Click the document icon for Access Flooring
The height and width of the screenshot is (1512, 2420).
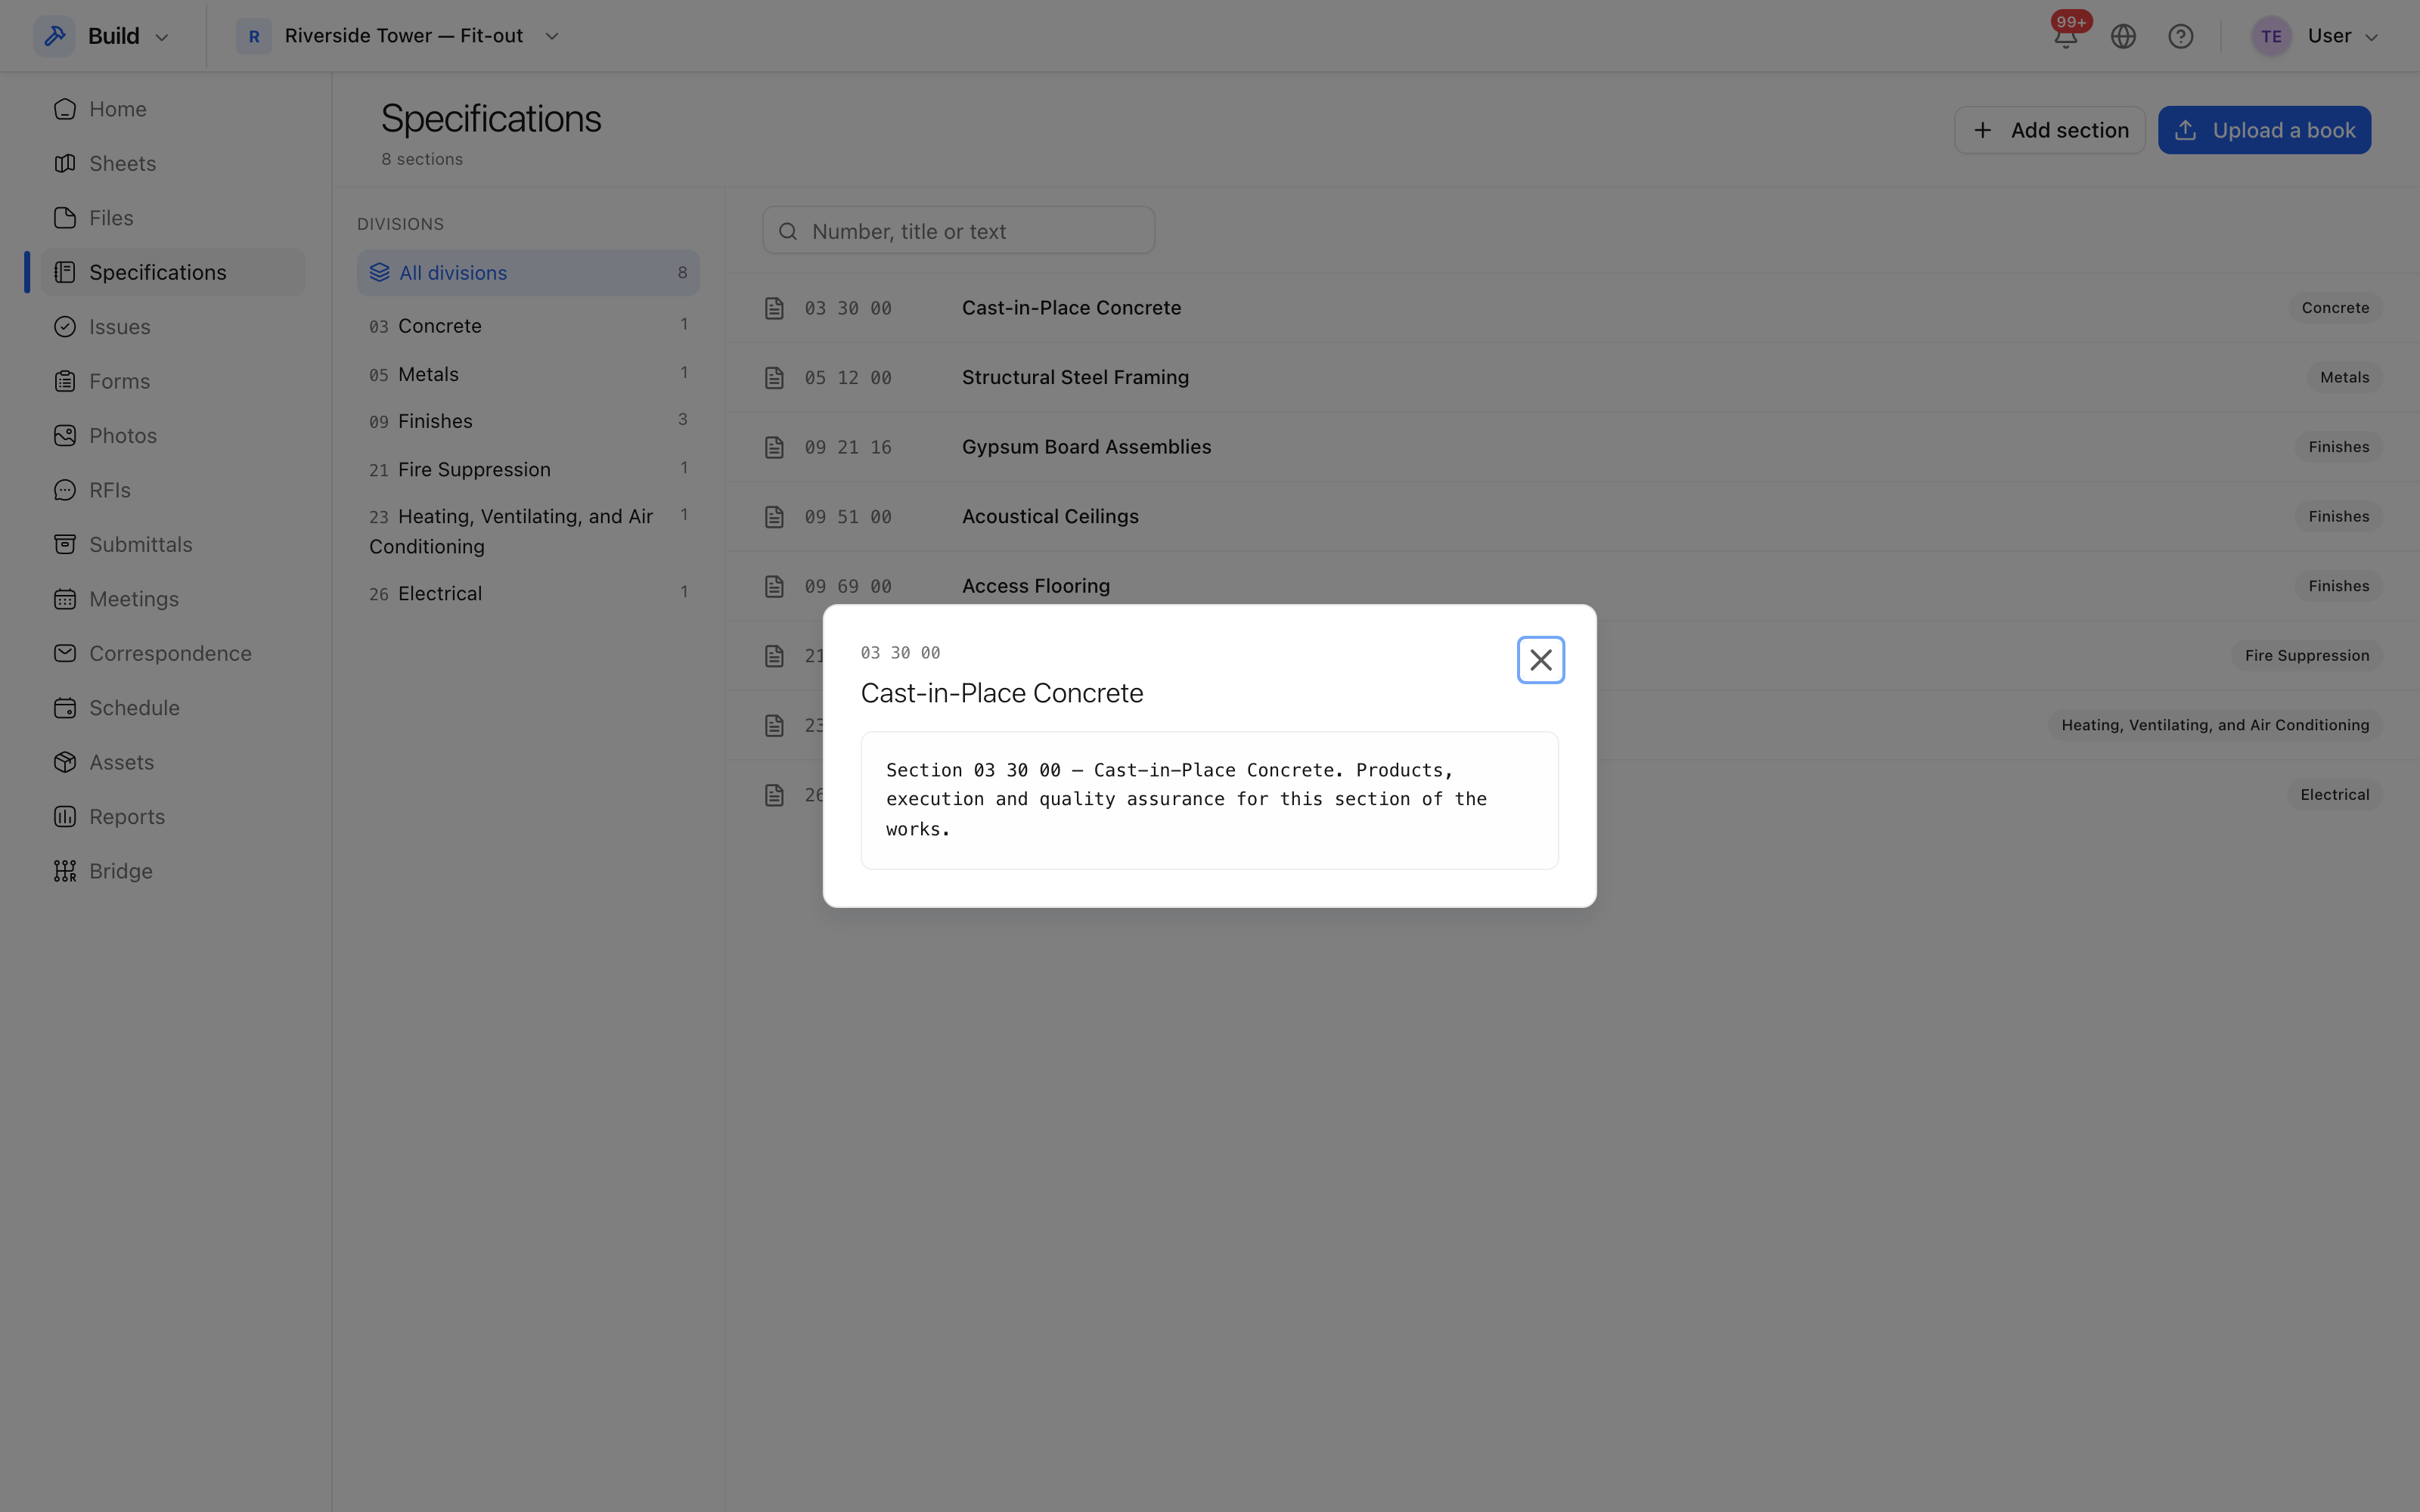tap(774, 586)
